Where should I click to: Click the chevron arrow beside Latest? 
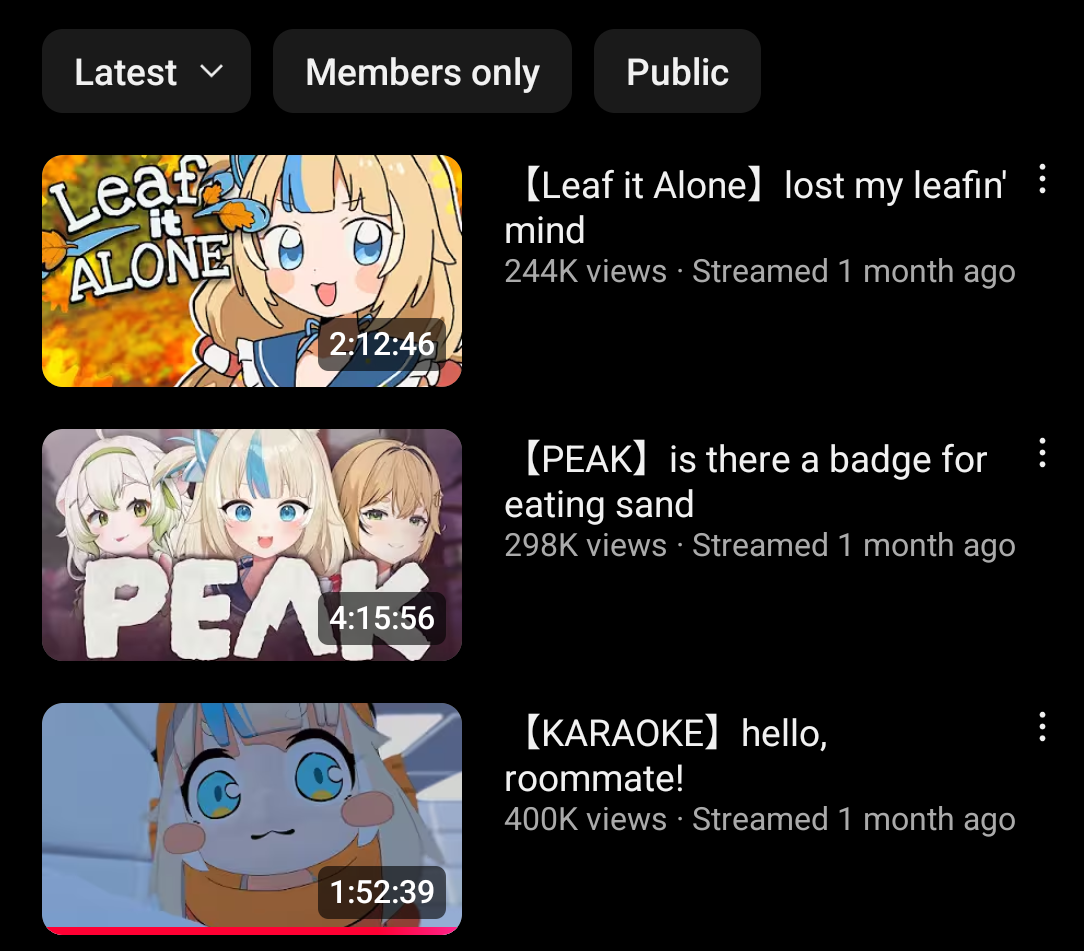tap(211, 72)
